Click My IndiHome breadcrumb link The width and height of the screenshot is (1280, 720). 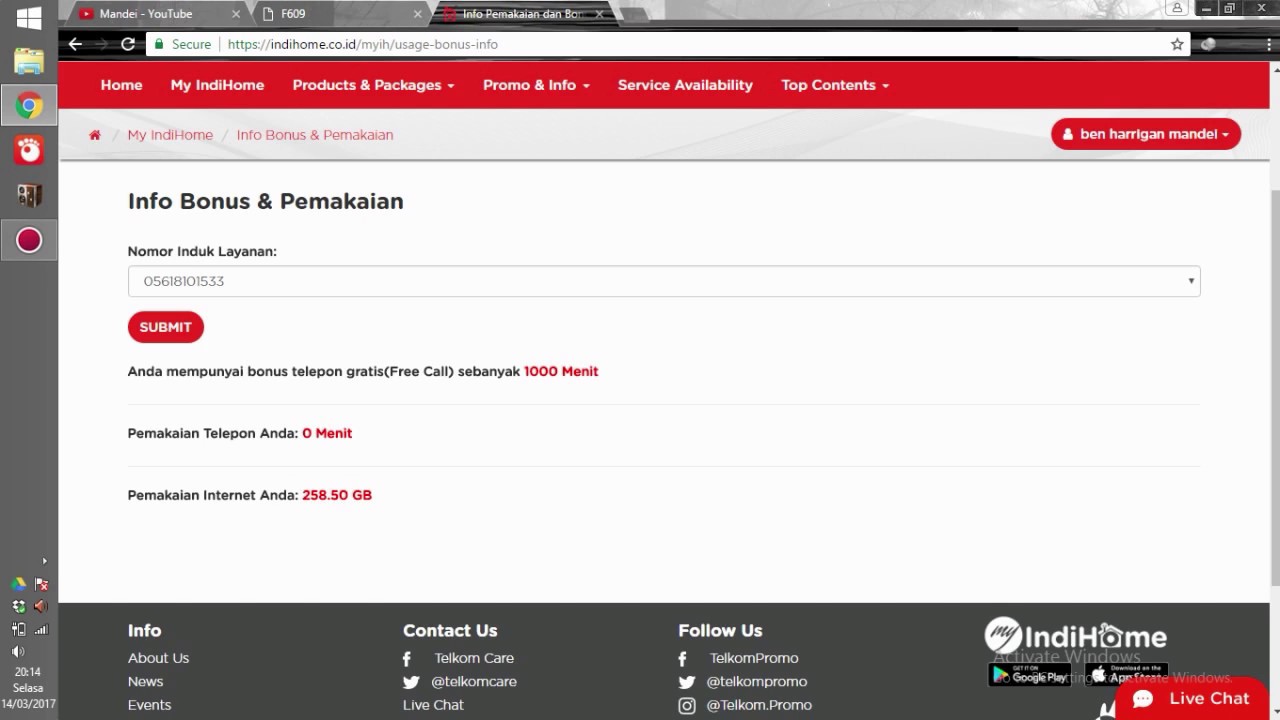tap(170, 135)
